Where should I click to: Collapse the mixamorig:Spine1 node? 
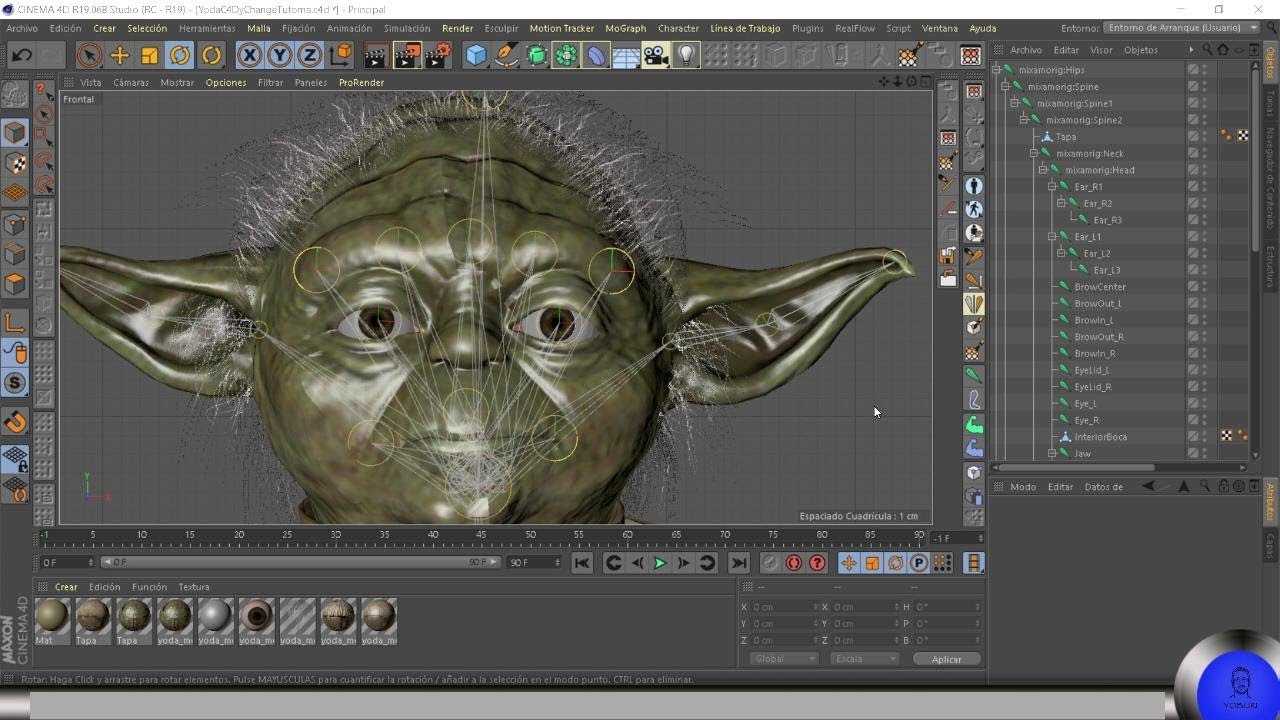1015,103
